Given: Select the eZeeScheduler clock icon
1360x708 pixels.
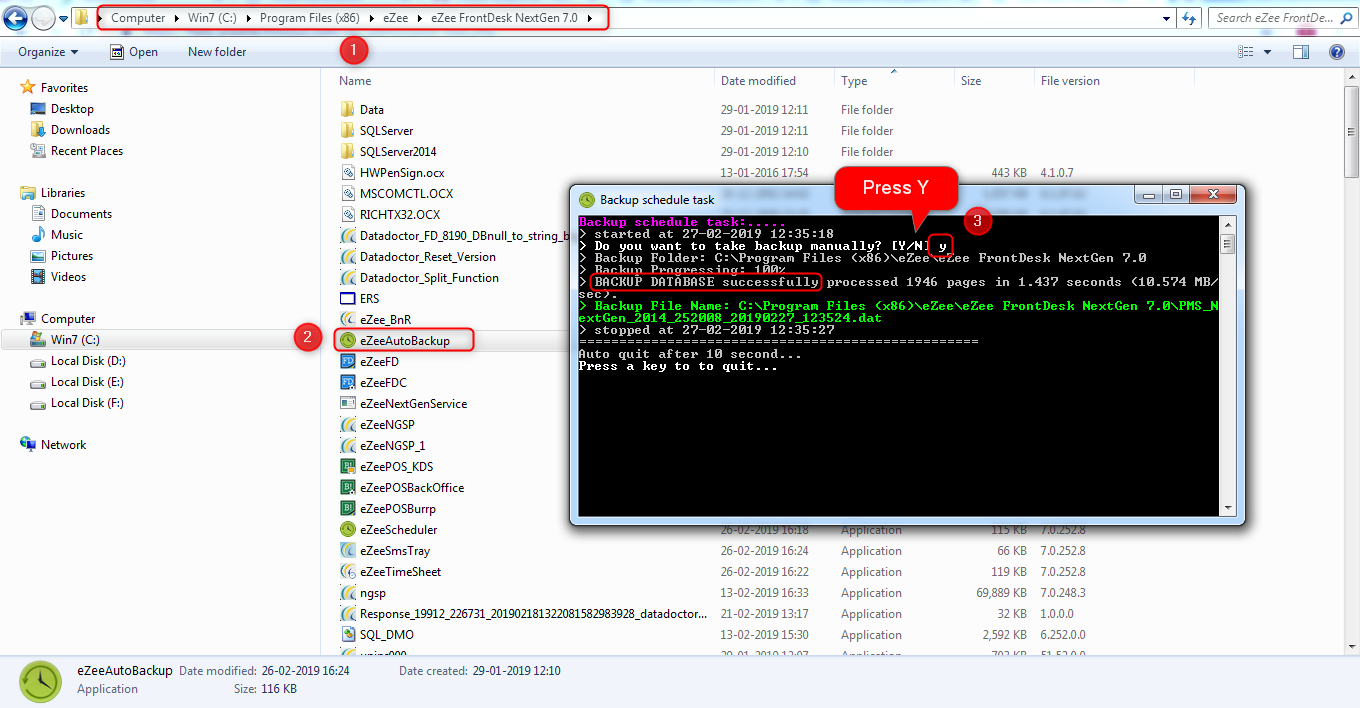Looking at the screenshot, I should pyautogui.click(x=348, y=530).
